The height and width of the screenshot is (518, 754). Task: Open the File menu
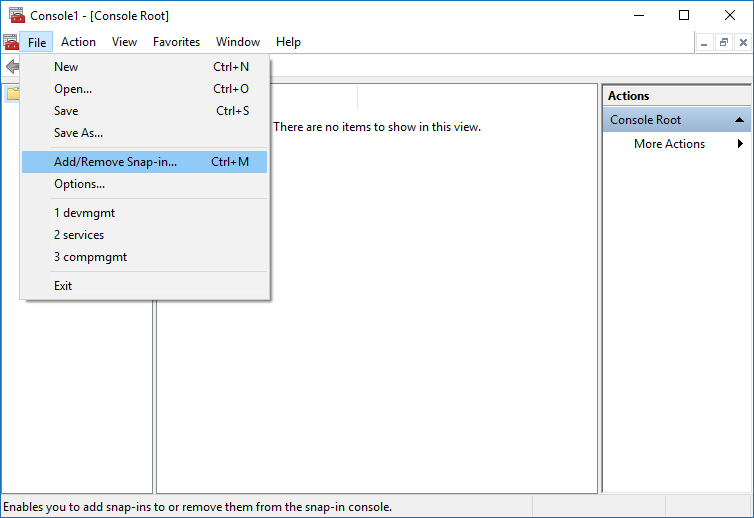(37, 42)
